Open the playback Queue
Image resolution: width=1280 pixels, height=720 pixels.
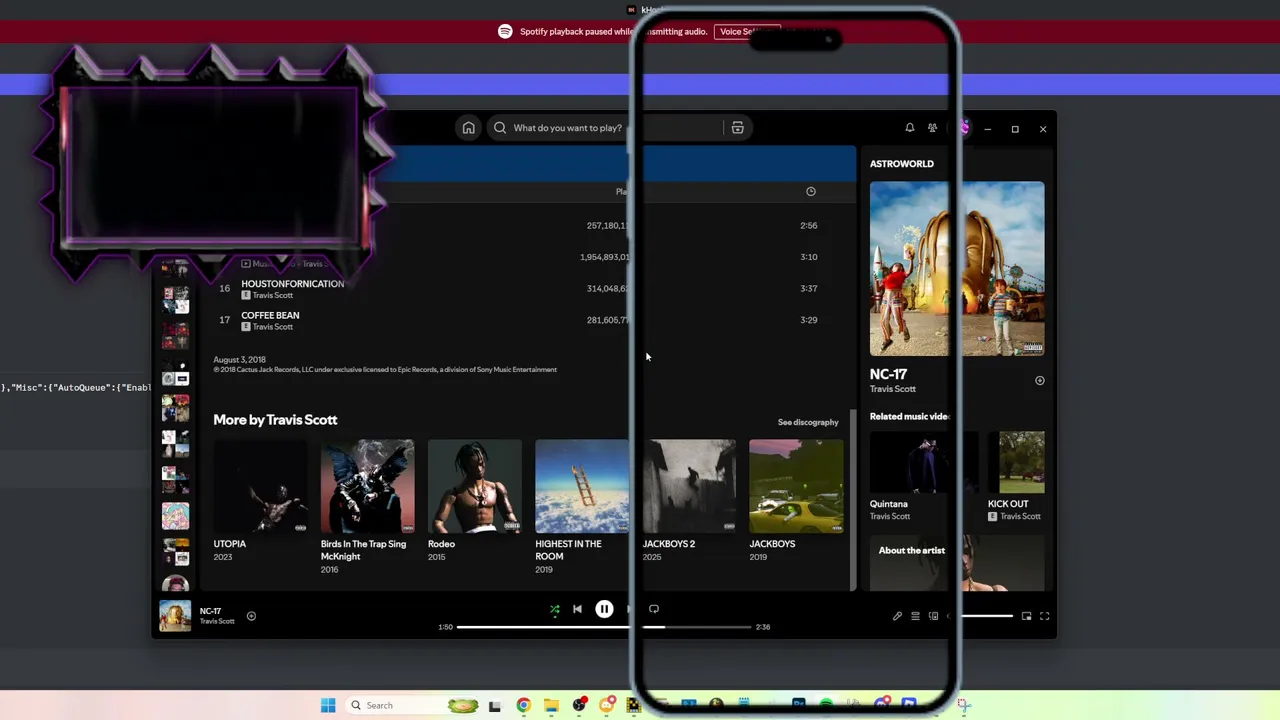tap(915, 616)
